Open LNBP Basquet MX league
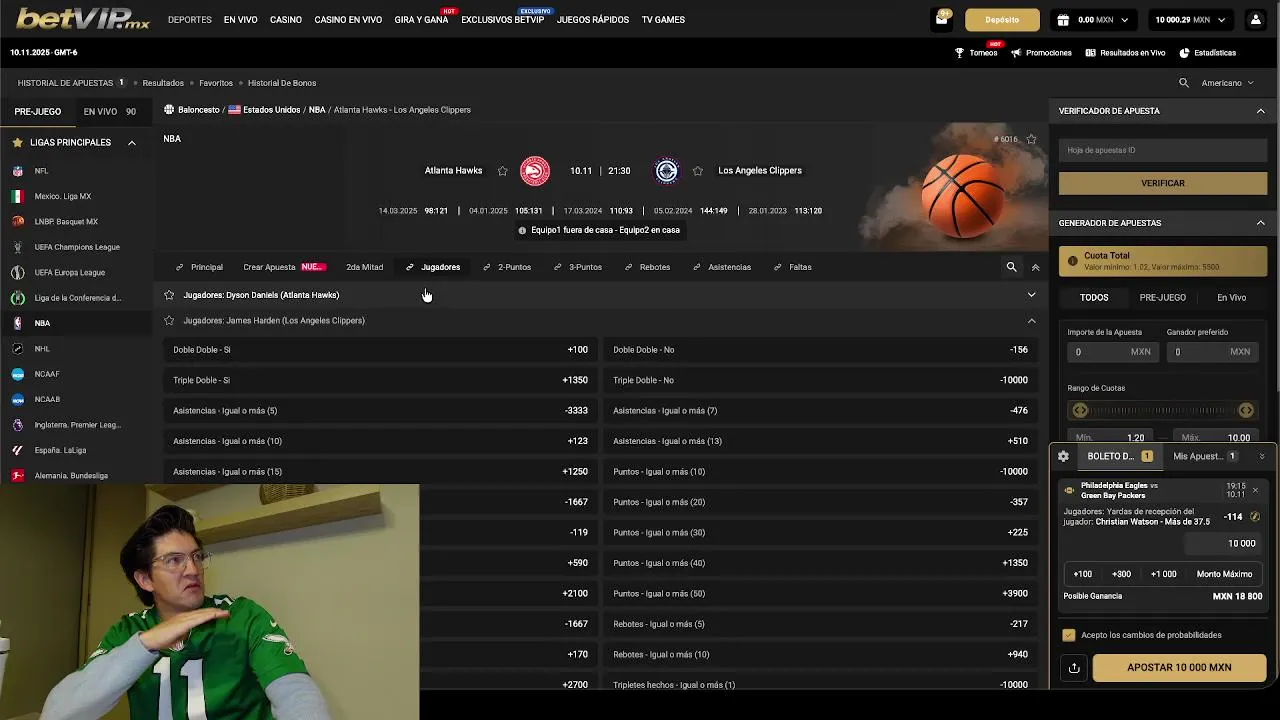The width and height of the screenshot is (1280, 720). tap(66, 222)
